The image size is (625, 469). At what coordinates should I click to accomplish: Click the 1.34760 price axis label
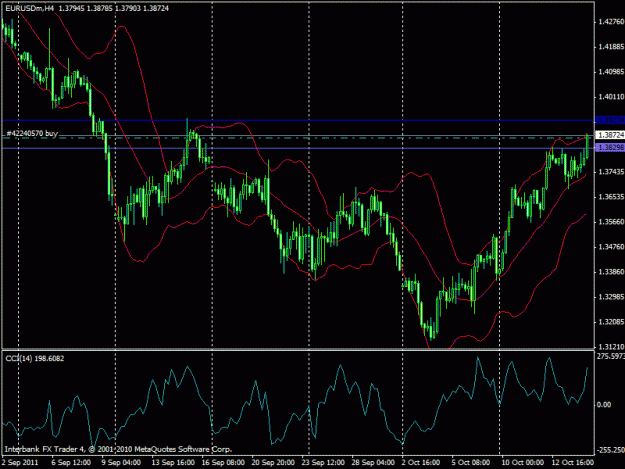tap(611, 247)
